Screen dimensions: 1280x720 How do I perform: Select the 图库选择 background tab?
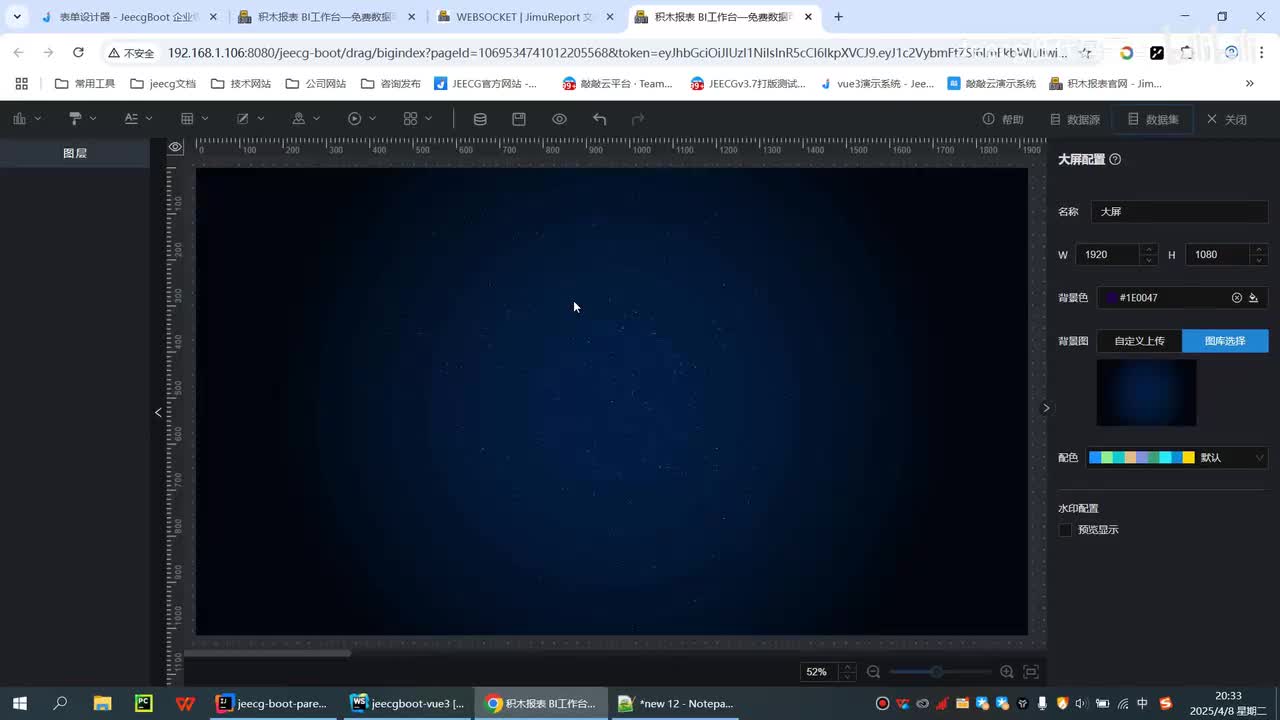(1225, 341)
